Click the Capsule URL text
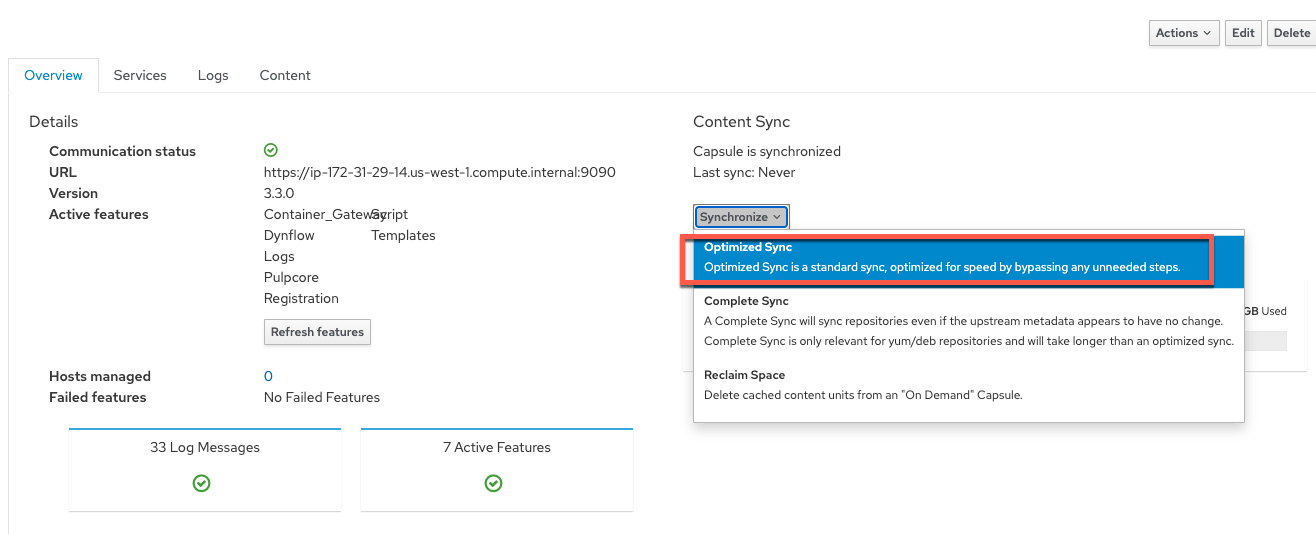 (439, 172)
